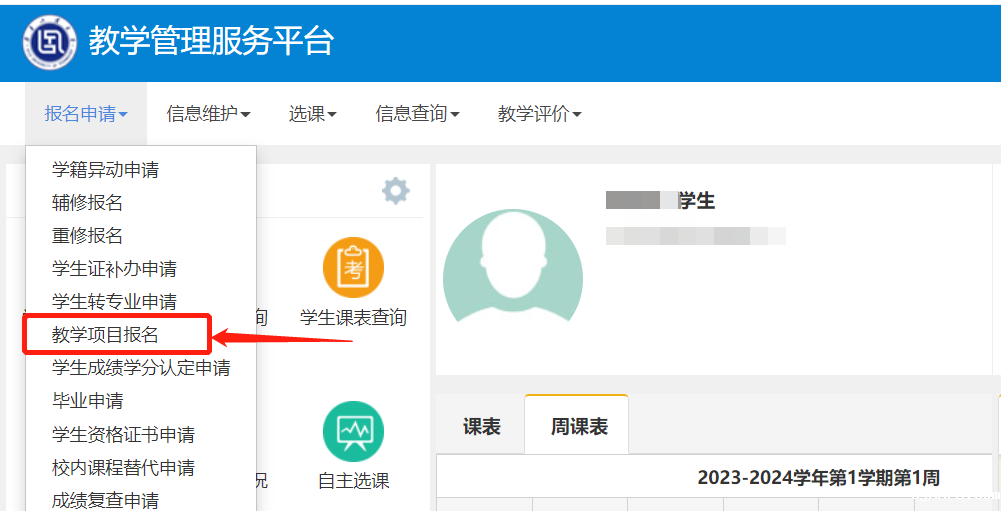Open the 教学评价 dropdown menu
The width and height of the screenshot is (1001, 511).
click(x=539, y=114)
